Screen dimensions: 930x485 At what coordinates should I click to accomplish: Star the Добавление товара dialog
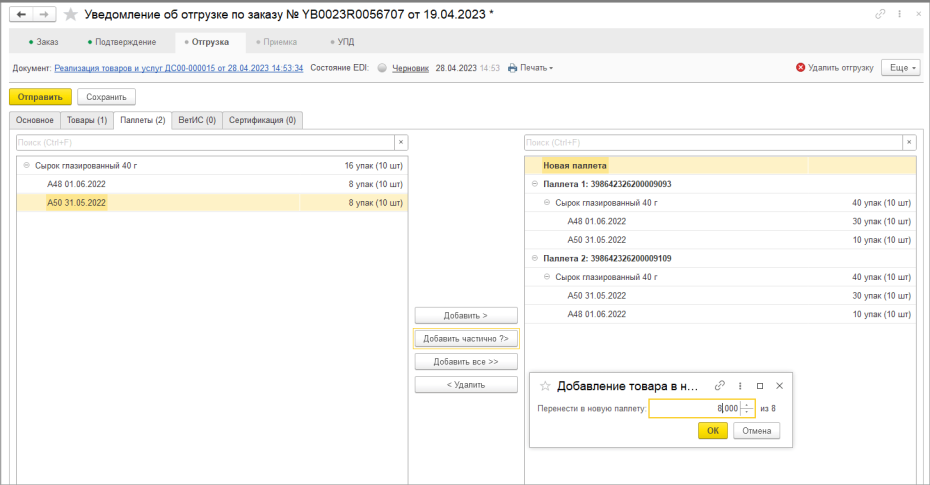544,386
